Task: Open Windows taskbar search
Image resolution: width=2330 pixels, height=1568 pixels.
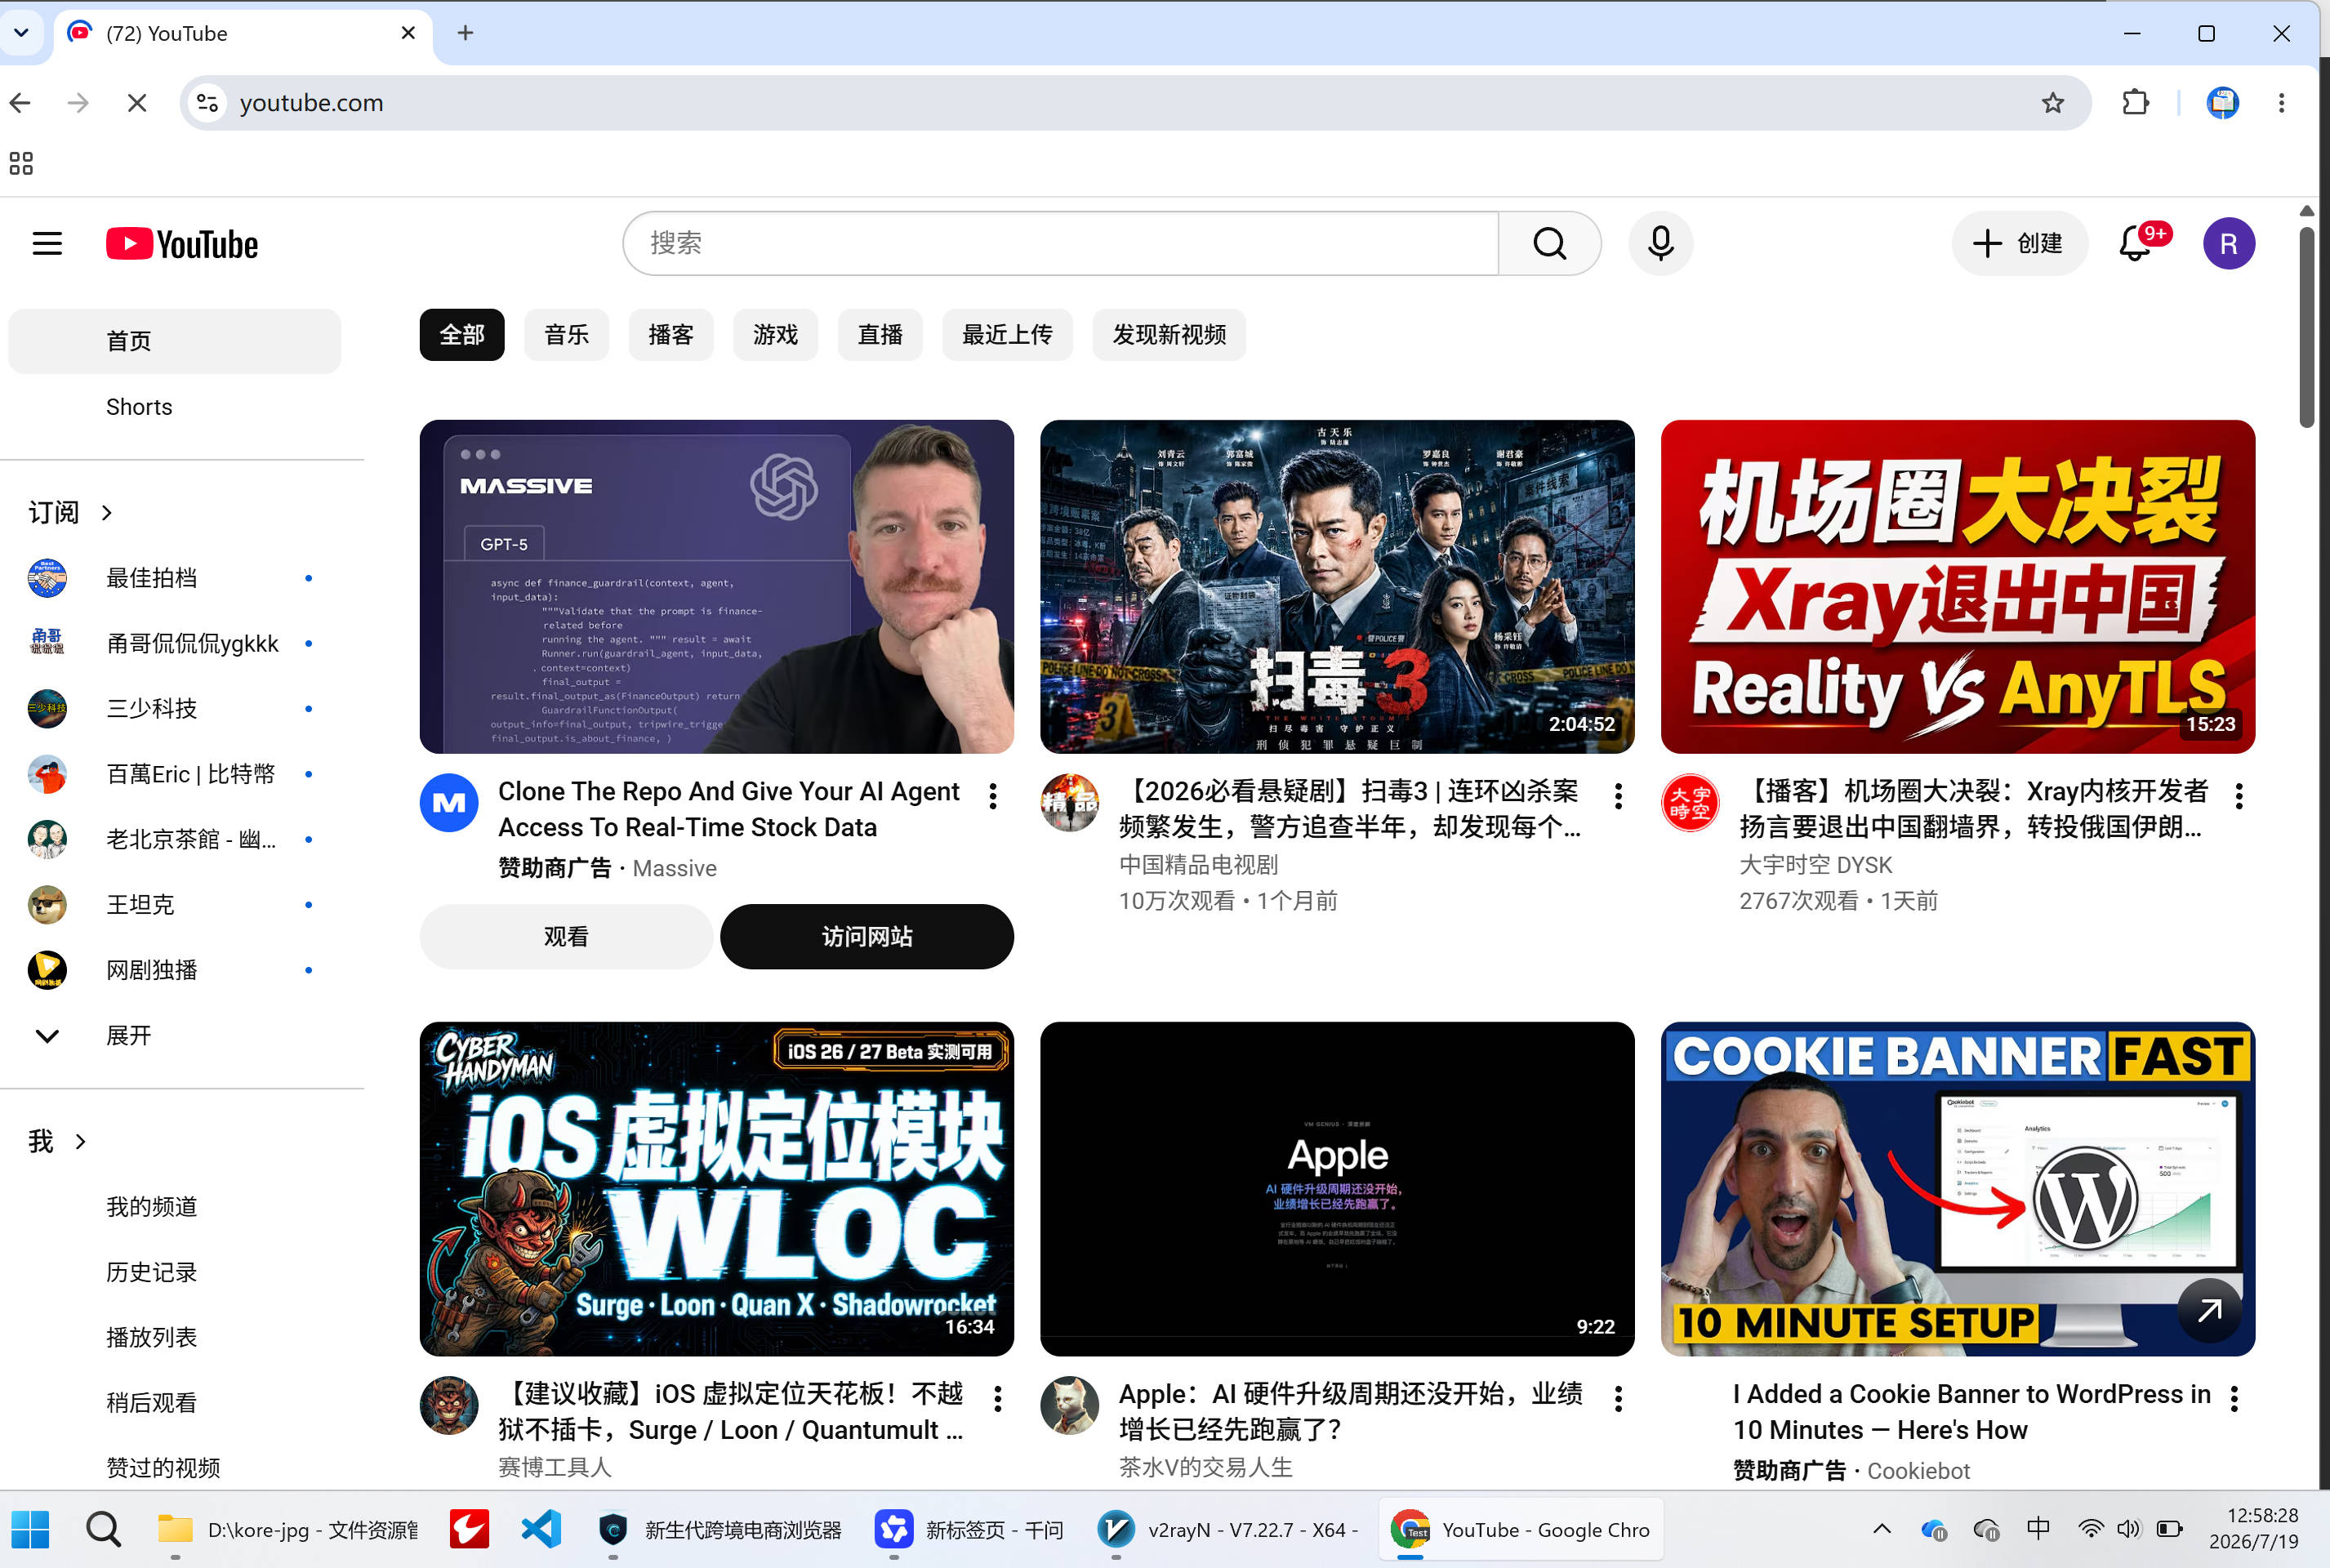Action: coord(103,1529)
